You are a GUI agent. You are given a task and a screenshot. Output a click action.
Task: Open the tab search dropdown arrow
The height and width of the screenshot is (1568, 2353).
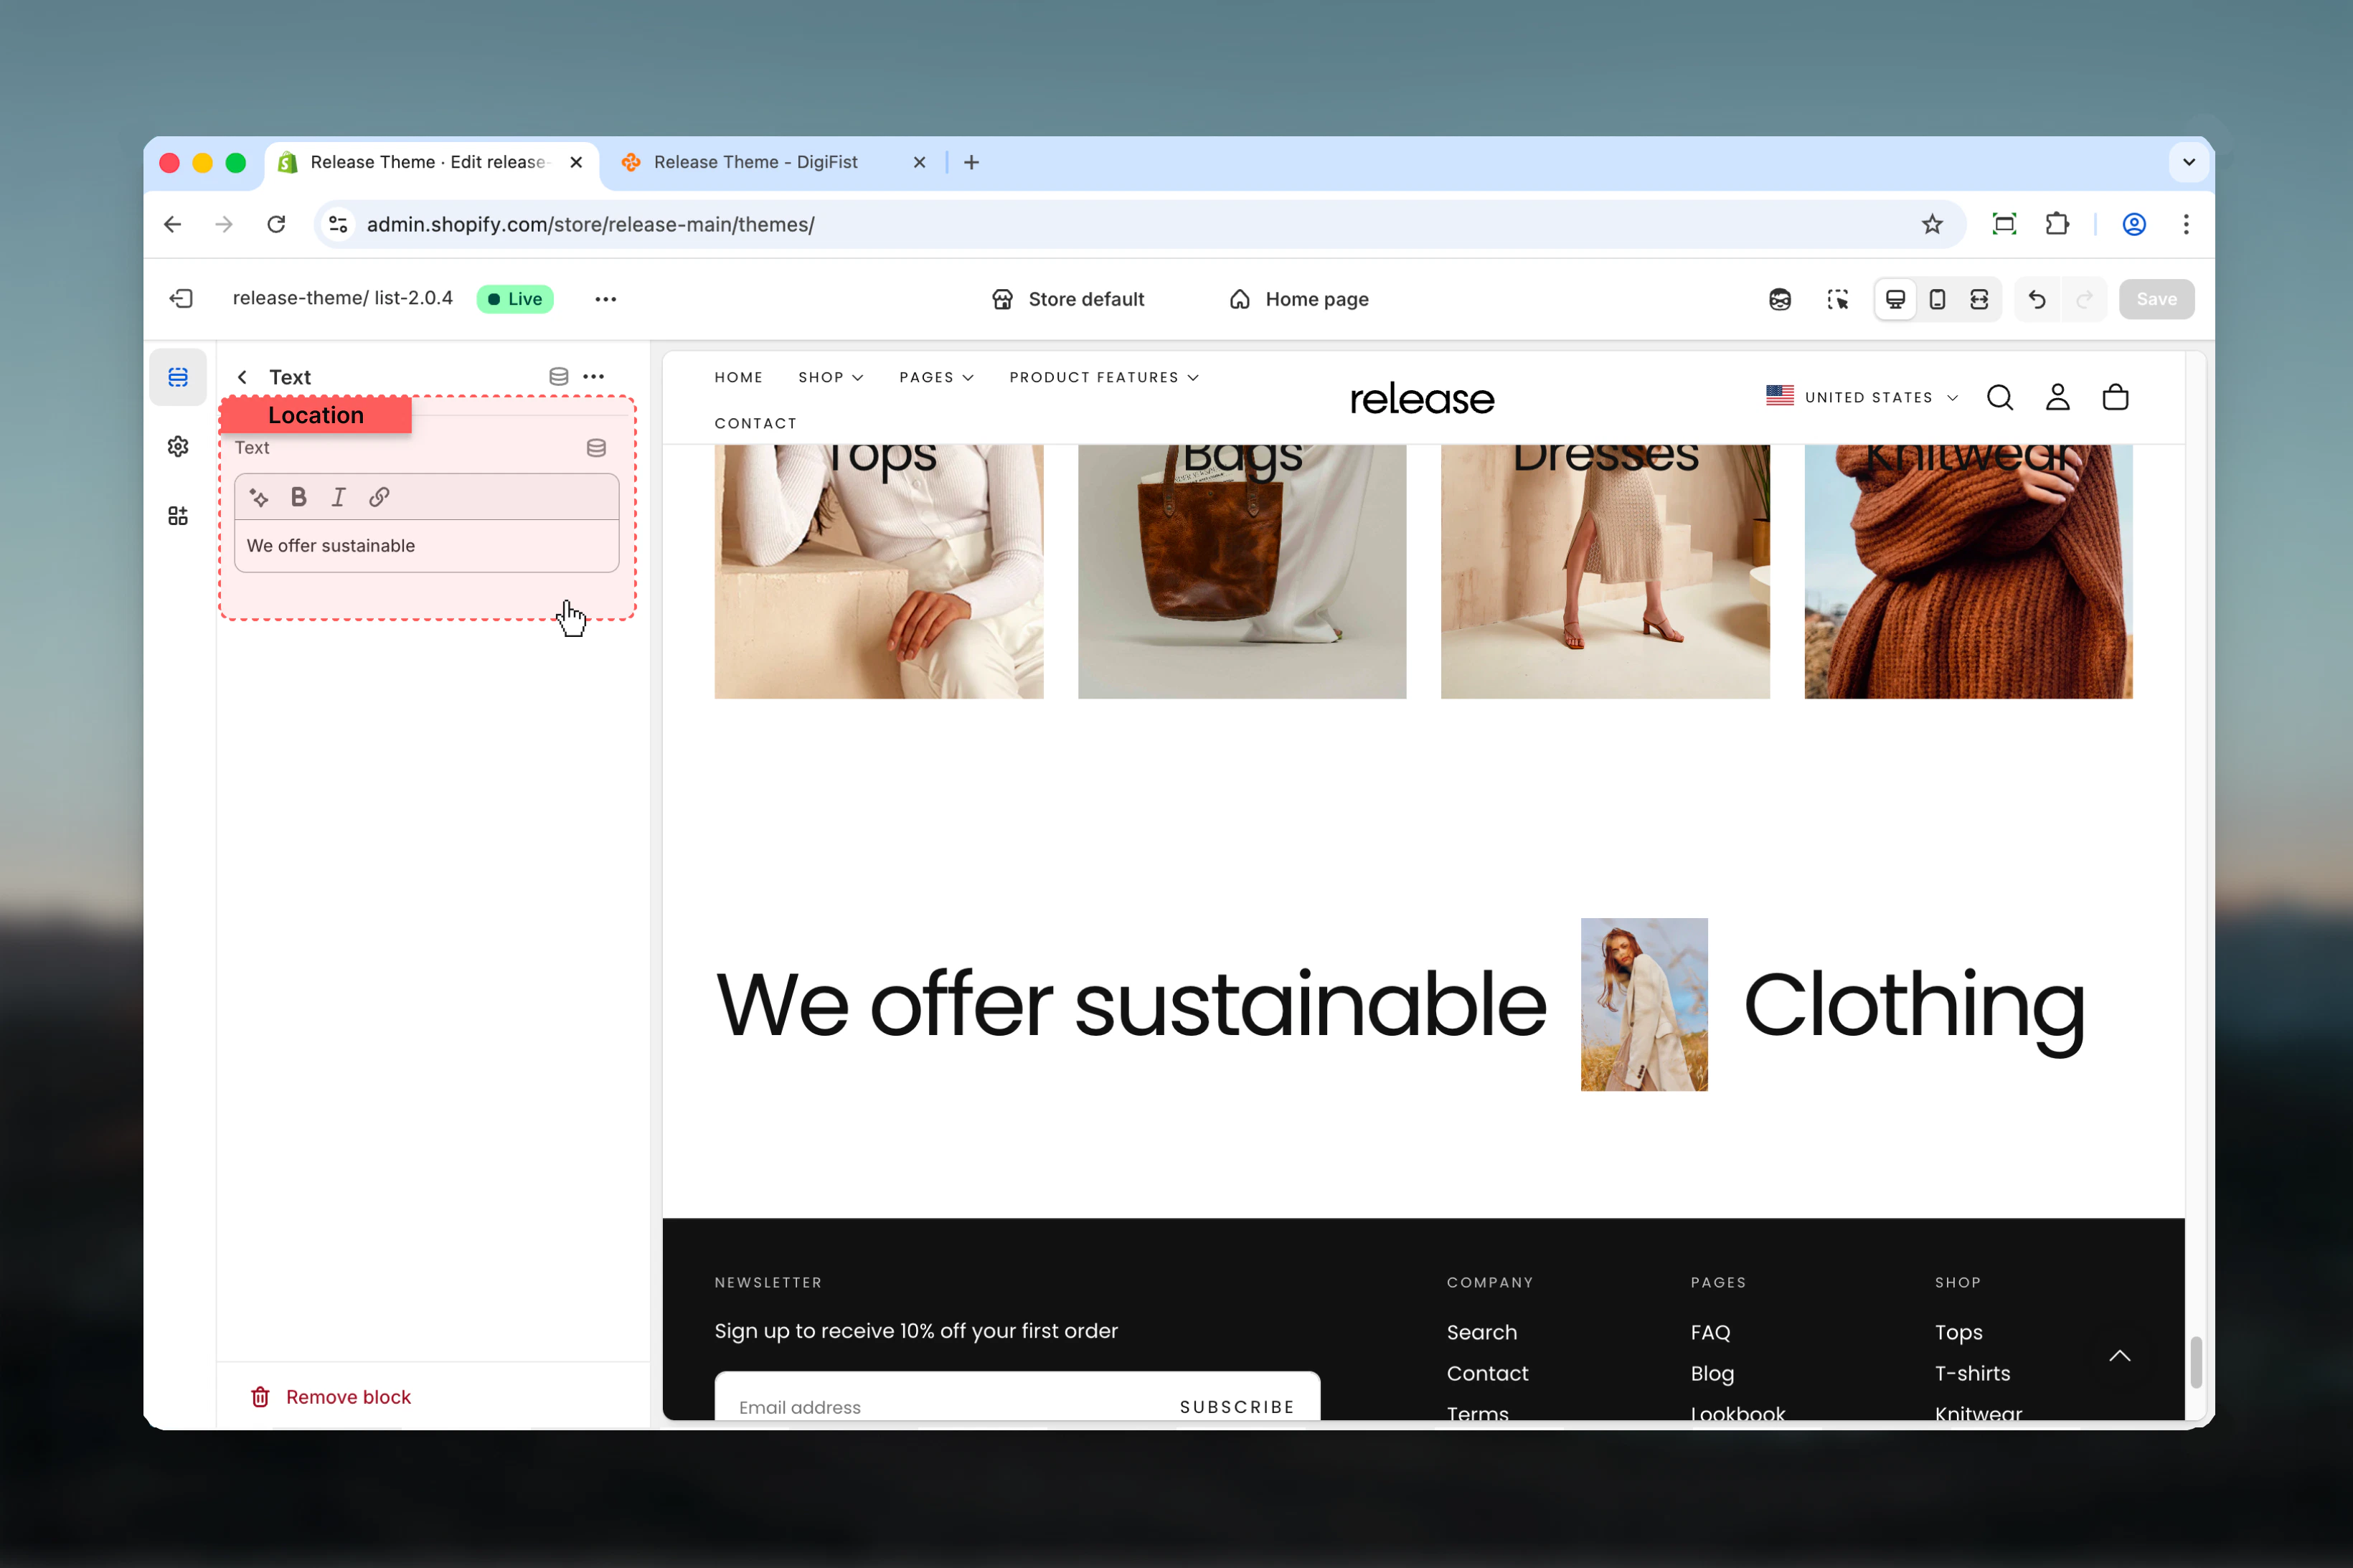2188,162
